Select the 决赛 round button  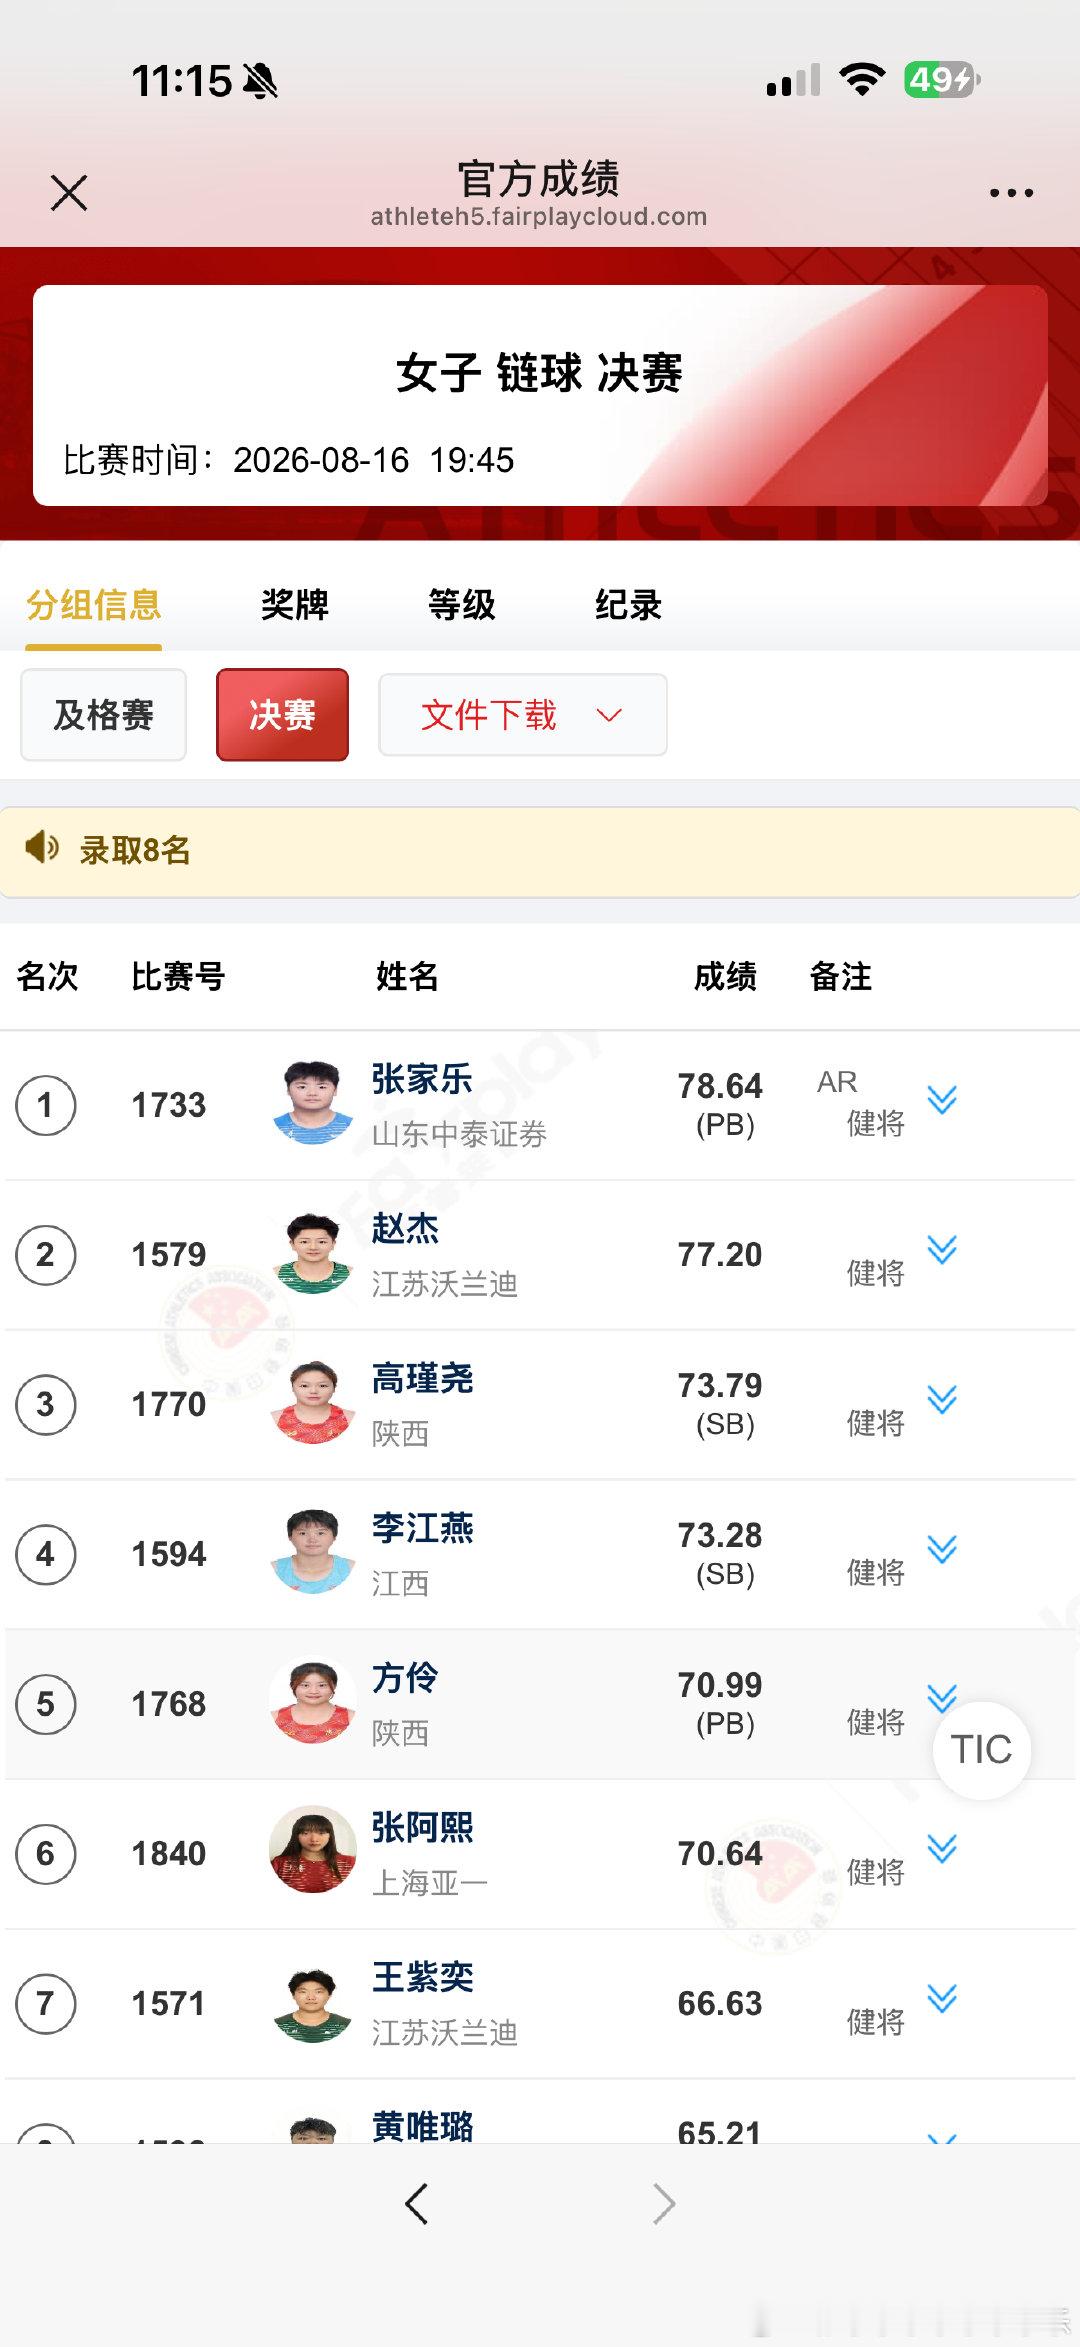pyautogui.click(x=283, y=715)
